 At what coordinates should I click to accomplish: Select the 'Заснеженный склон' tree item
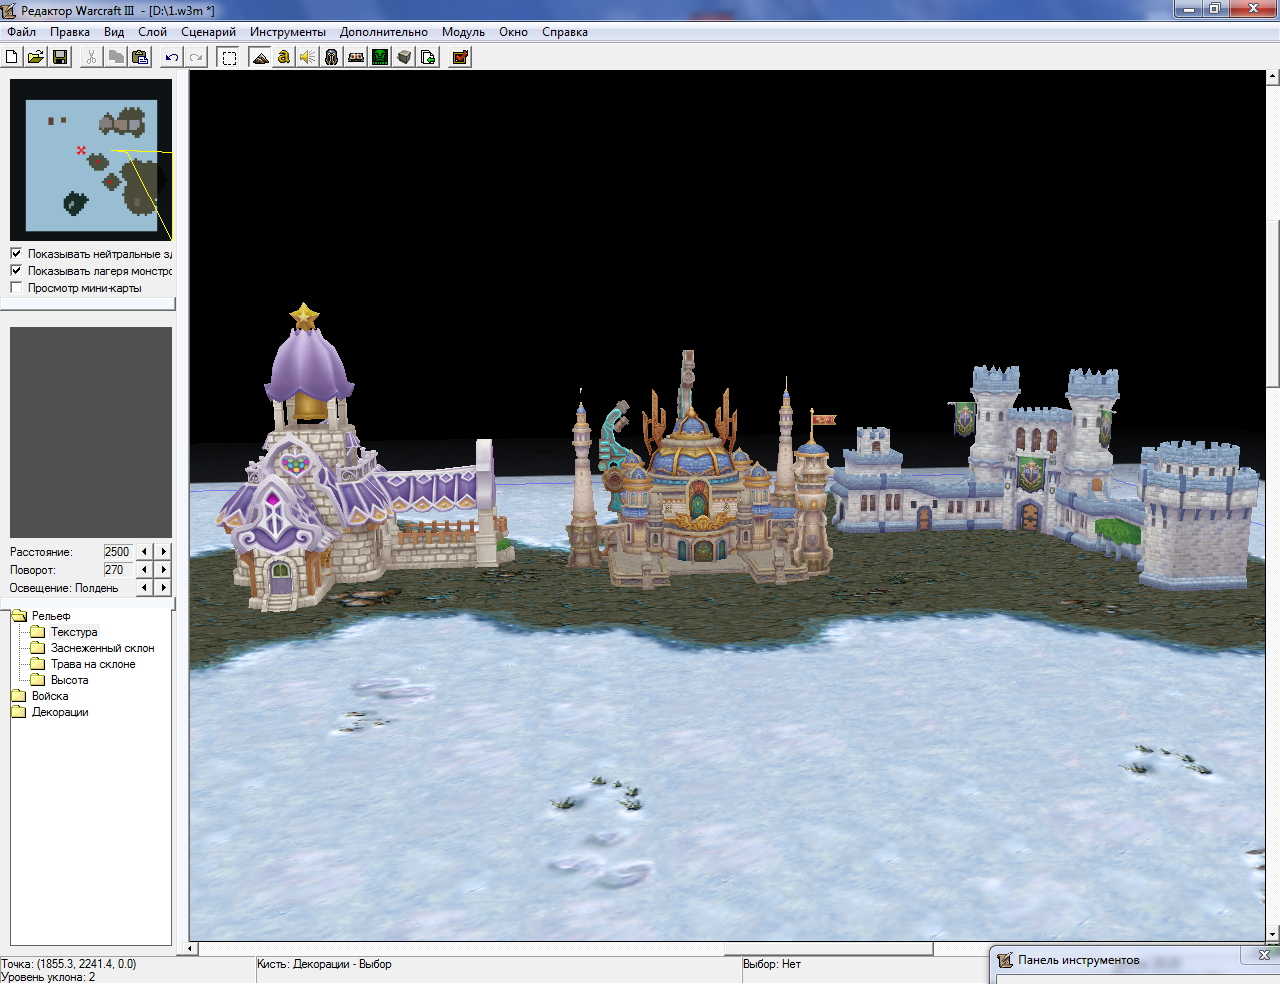pyautogui.click(x=102, y=648)
